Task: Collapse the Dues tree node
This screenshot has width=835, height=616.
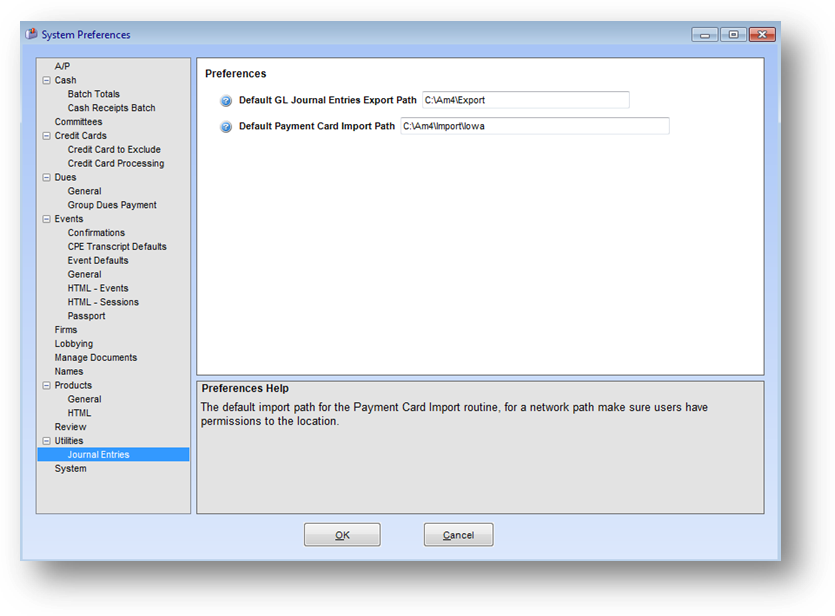Action: tap(46, 177)
